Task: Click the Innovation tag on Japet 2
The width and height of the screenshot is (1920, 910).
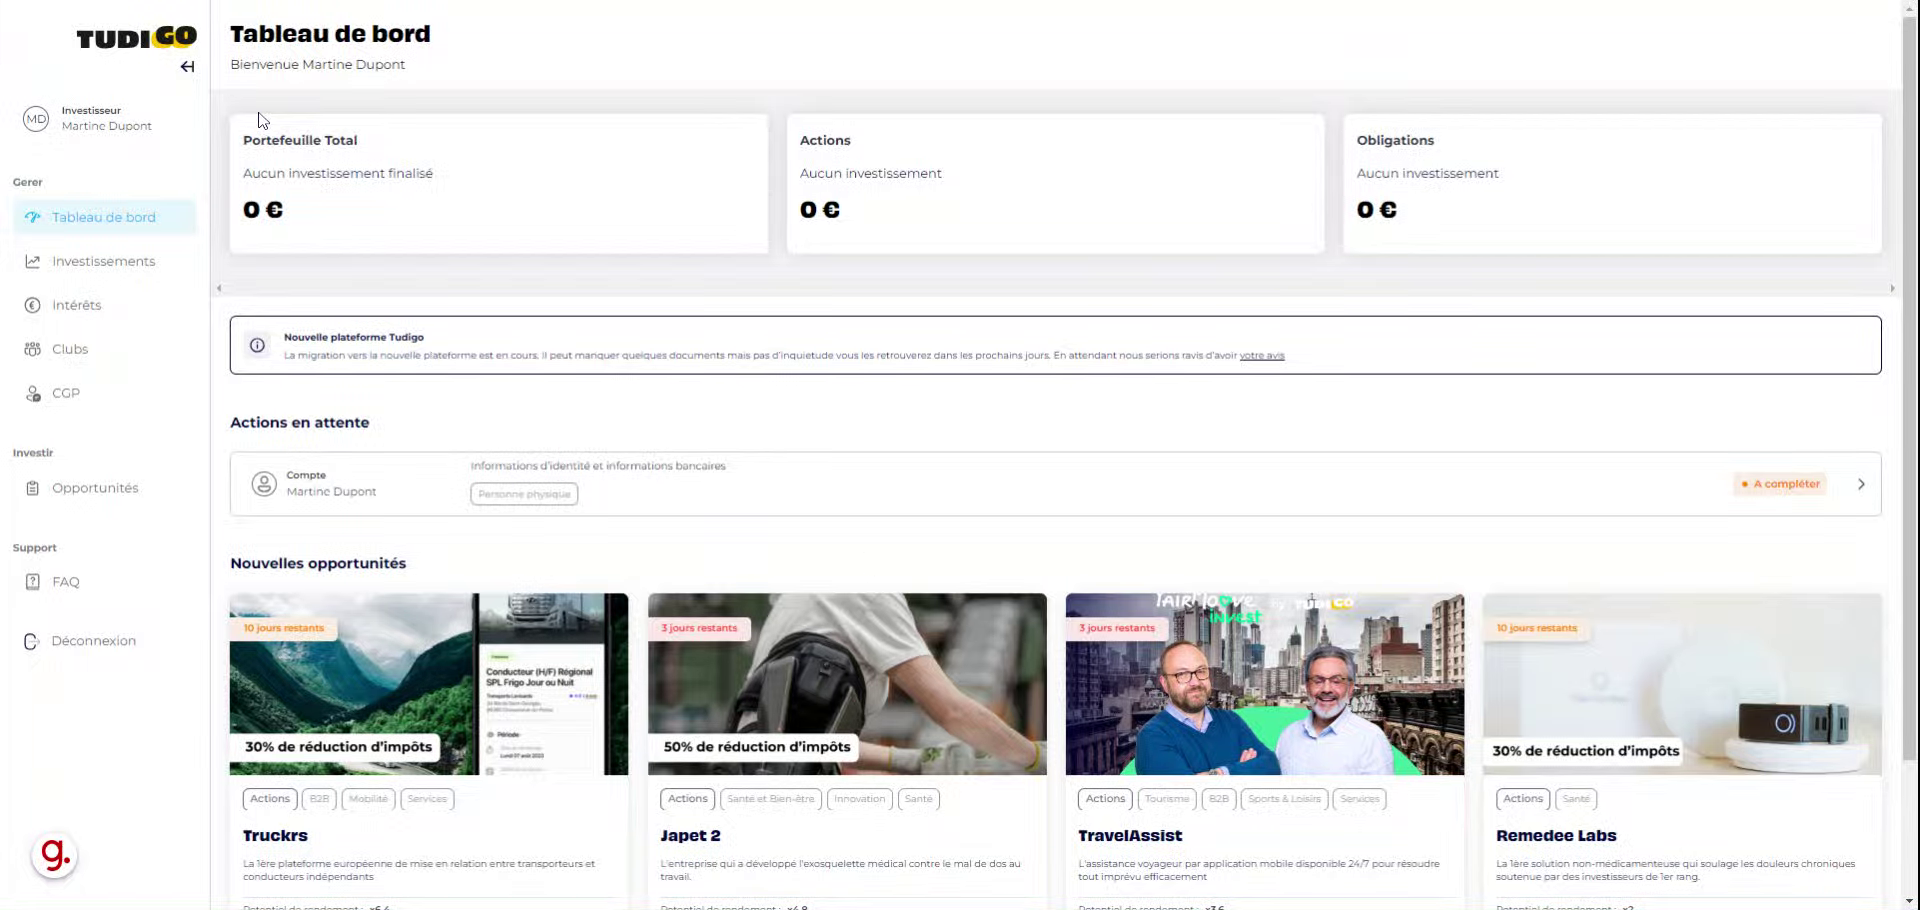Action: coord(860,799)
